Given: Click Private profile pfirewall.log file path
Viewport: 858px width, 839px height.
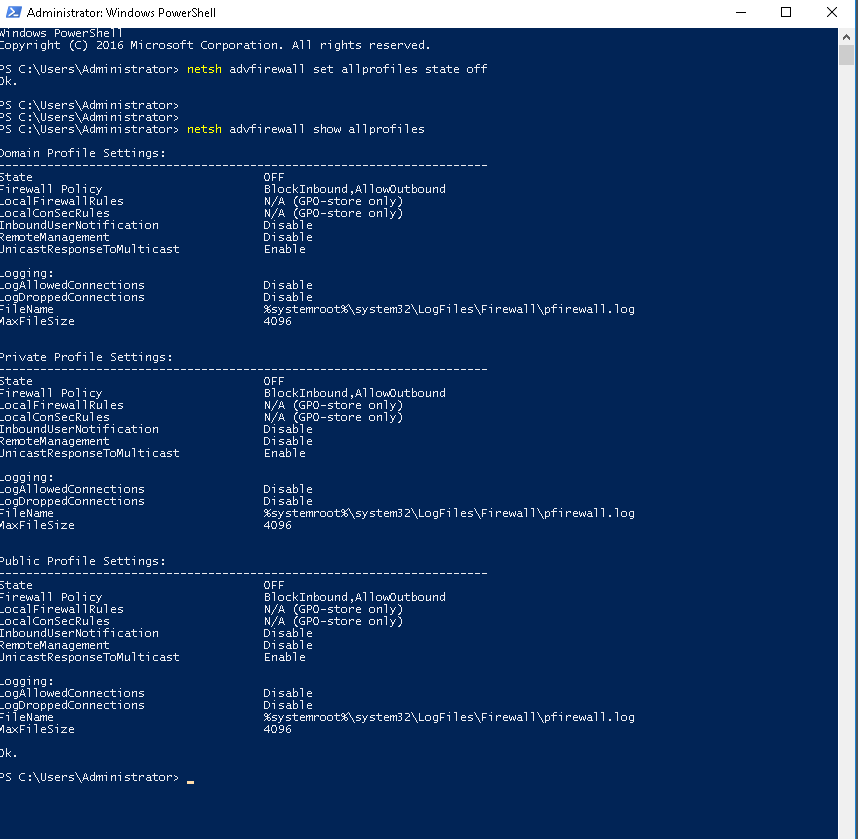Looking at the screenshot, I should [x=449, y=514].
